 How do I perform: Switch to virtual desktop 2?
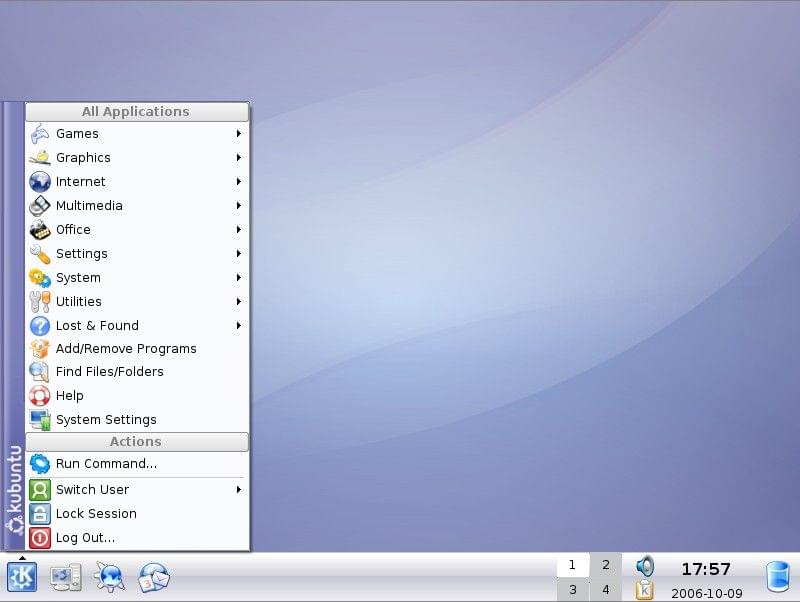coord(606,565)
